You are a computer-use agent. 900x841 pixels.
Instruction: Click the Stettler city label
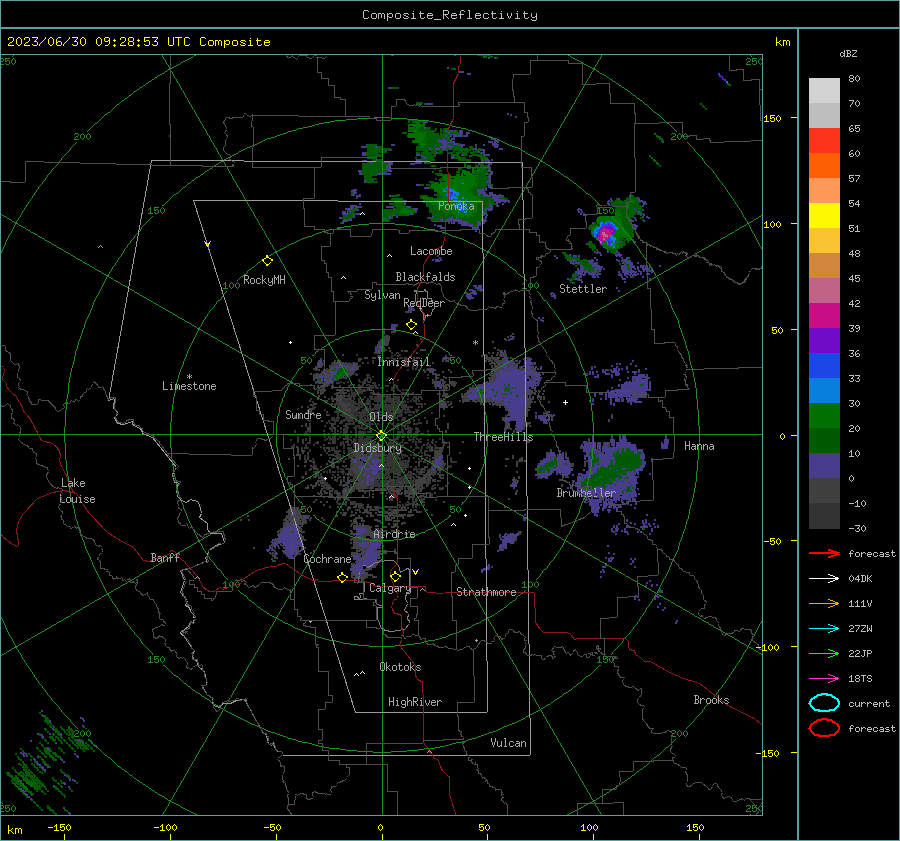[583, 289]
